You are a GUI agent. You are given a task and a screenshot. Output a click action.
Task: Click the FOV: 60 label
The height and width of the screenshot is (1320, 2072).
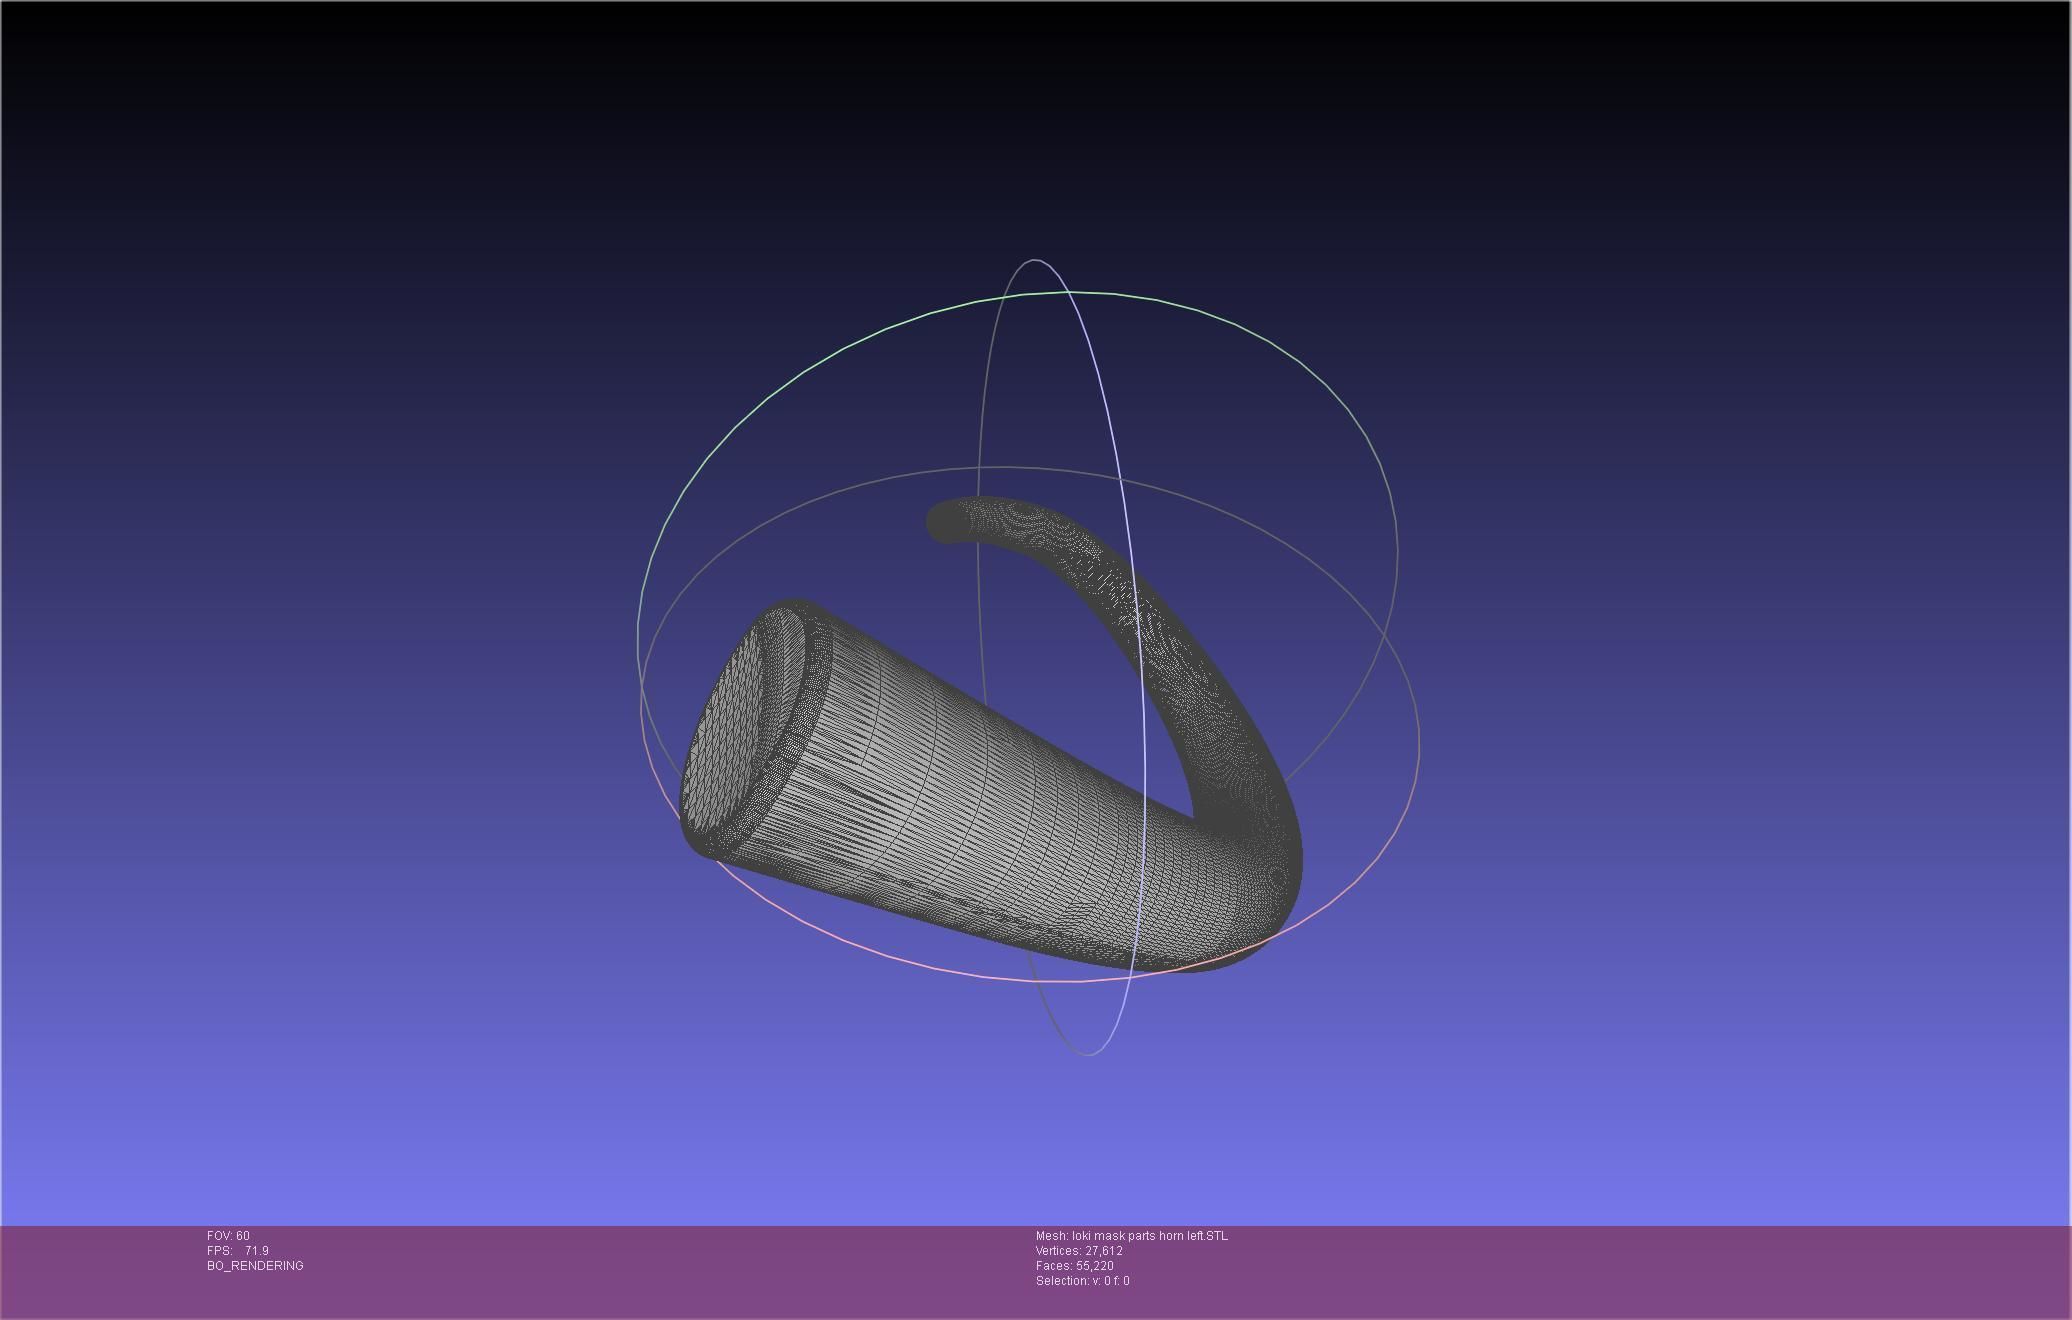coord(228,1236)
